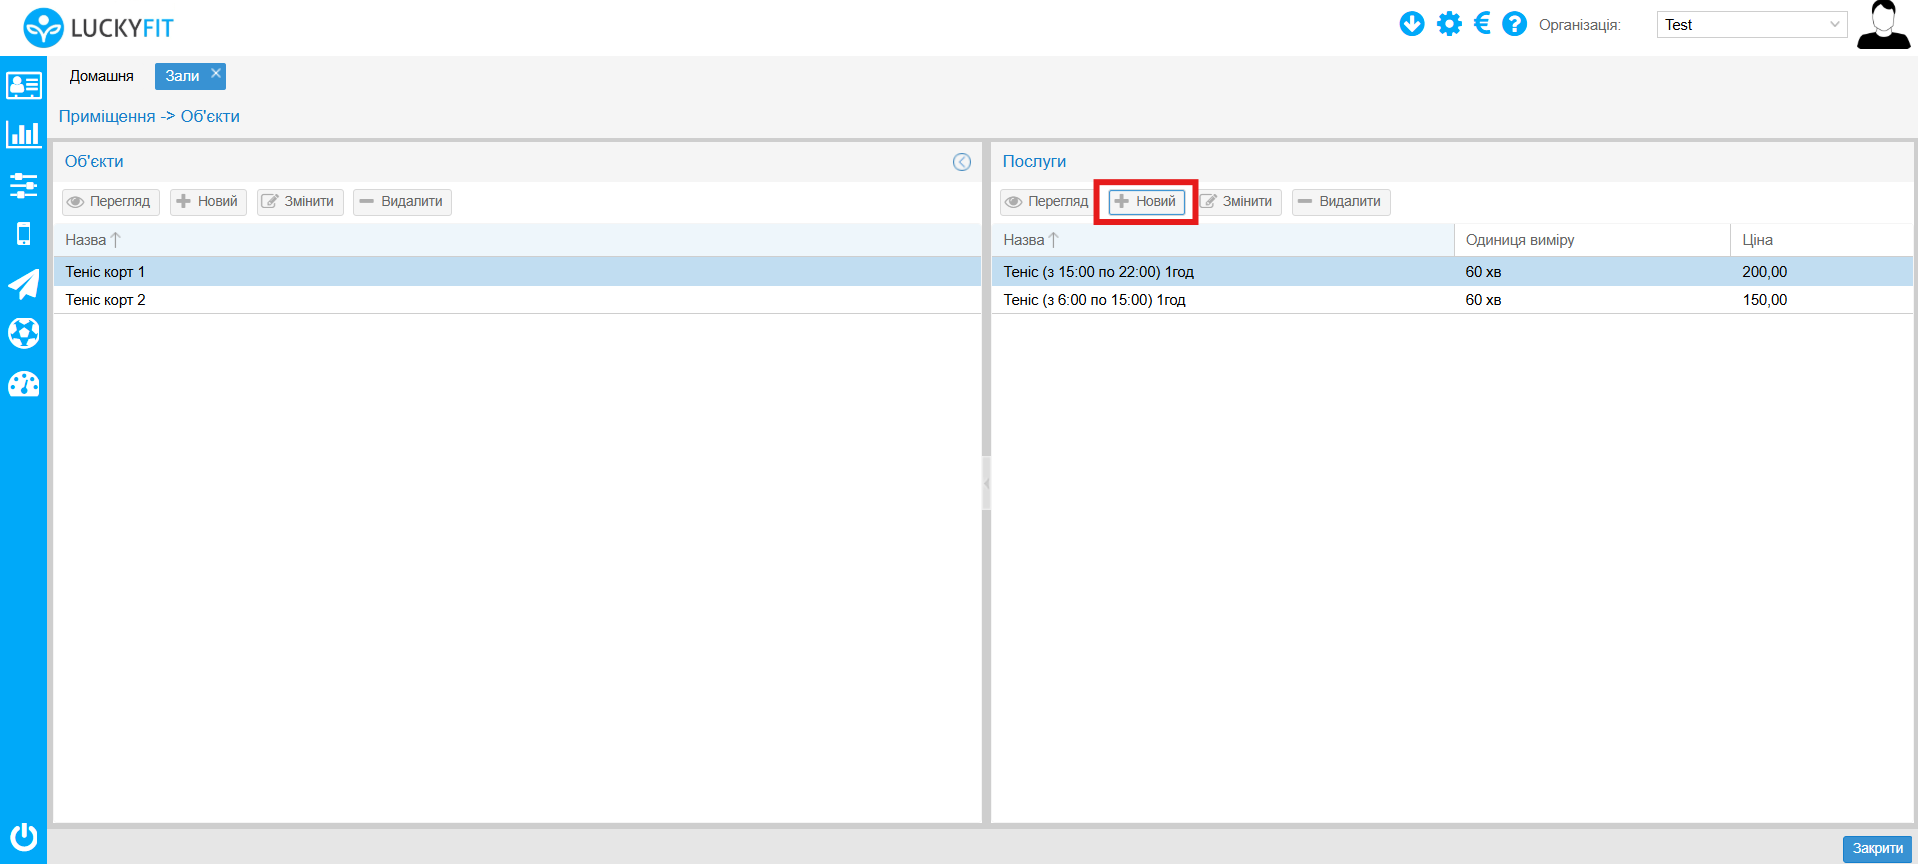Click the power logout icon
Screen dimensions: 1918x864
23,836
